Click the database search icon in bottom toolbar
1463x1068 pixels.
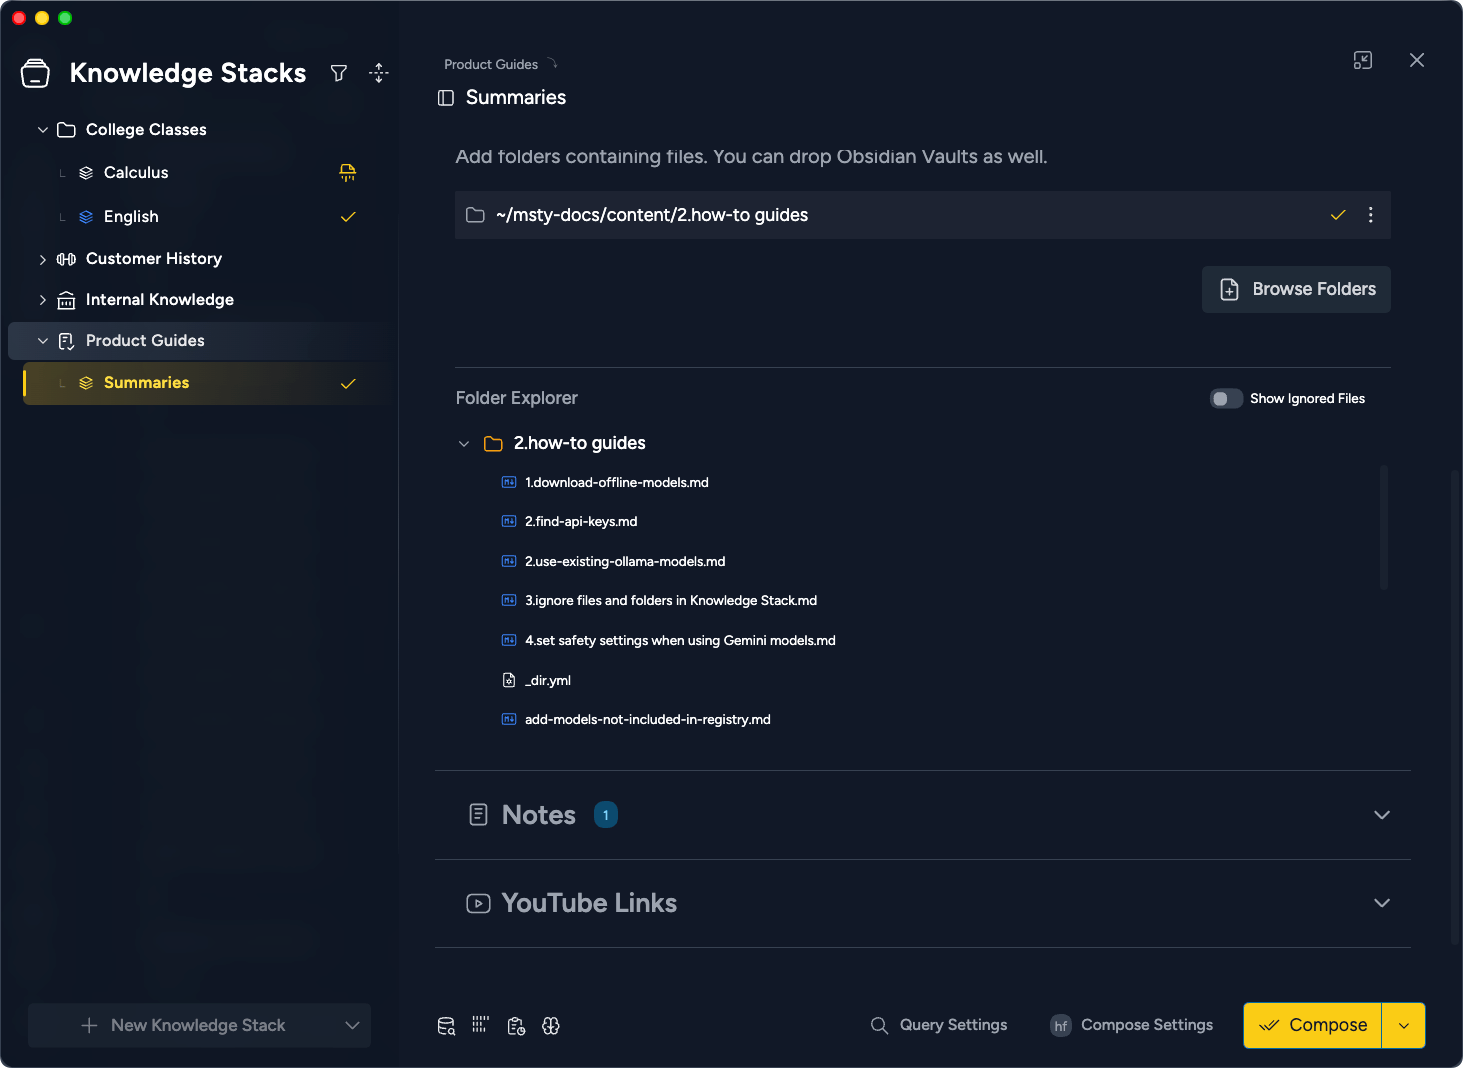pyautogui.click(x=446, y=1026)
